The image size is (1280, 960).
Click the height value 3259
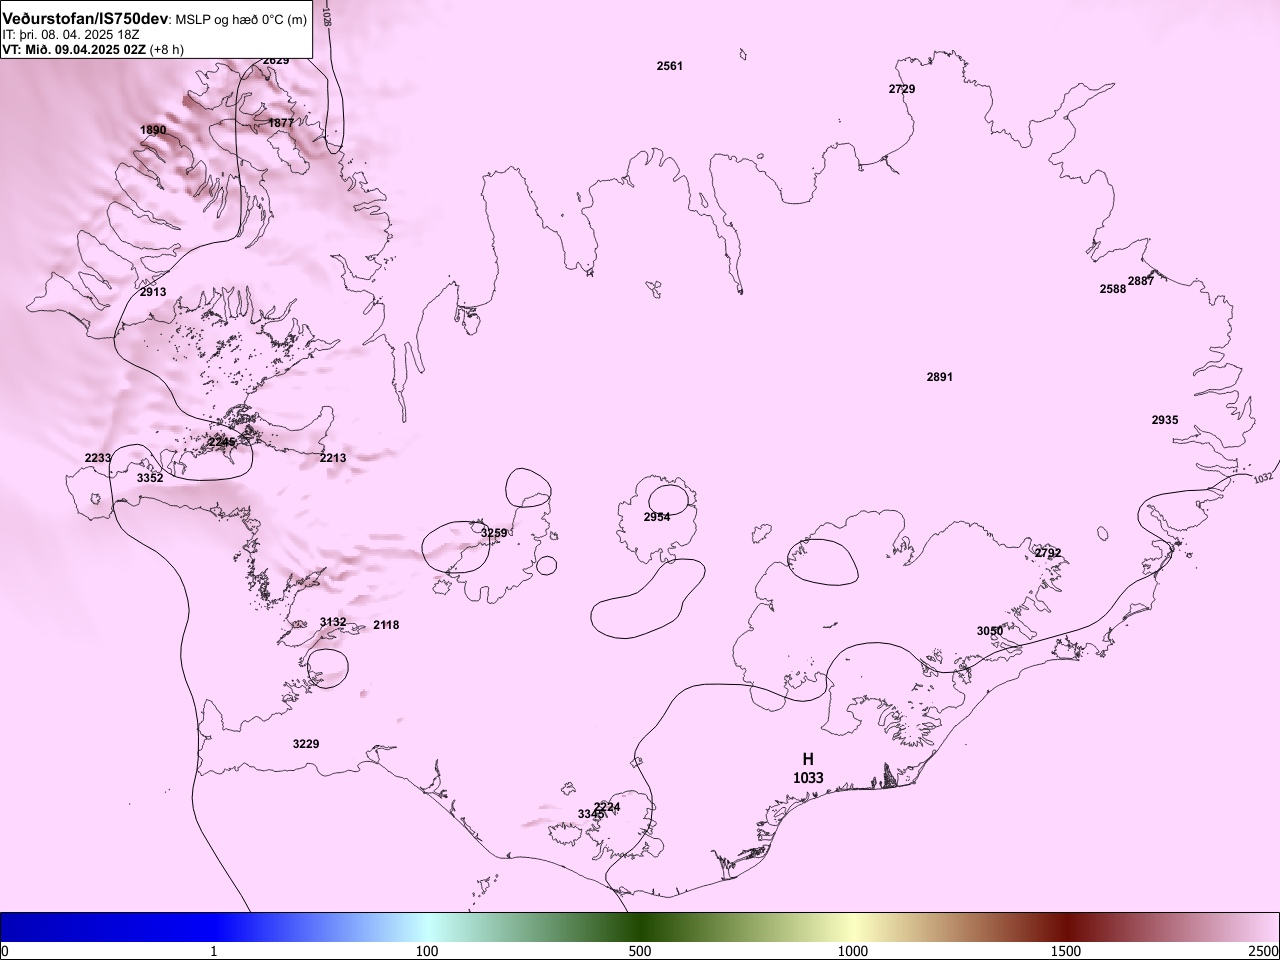(494, 533)
